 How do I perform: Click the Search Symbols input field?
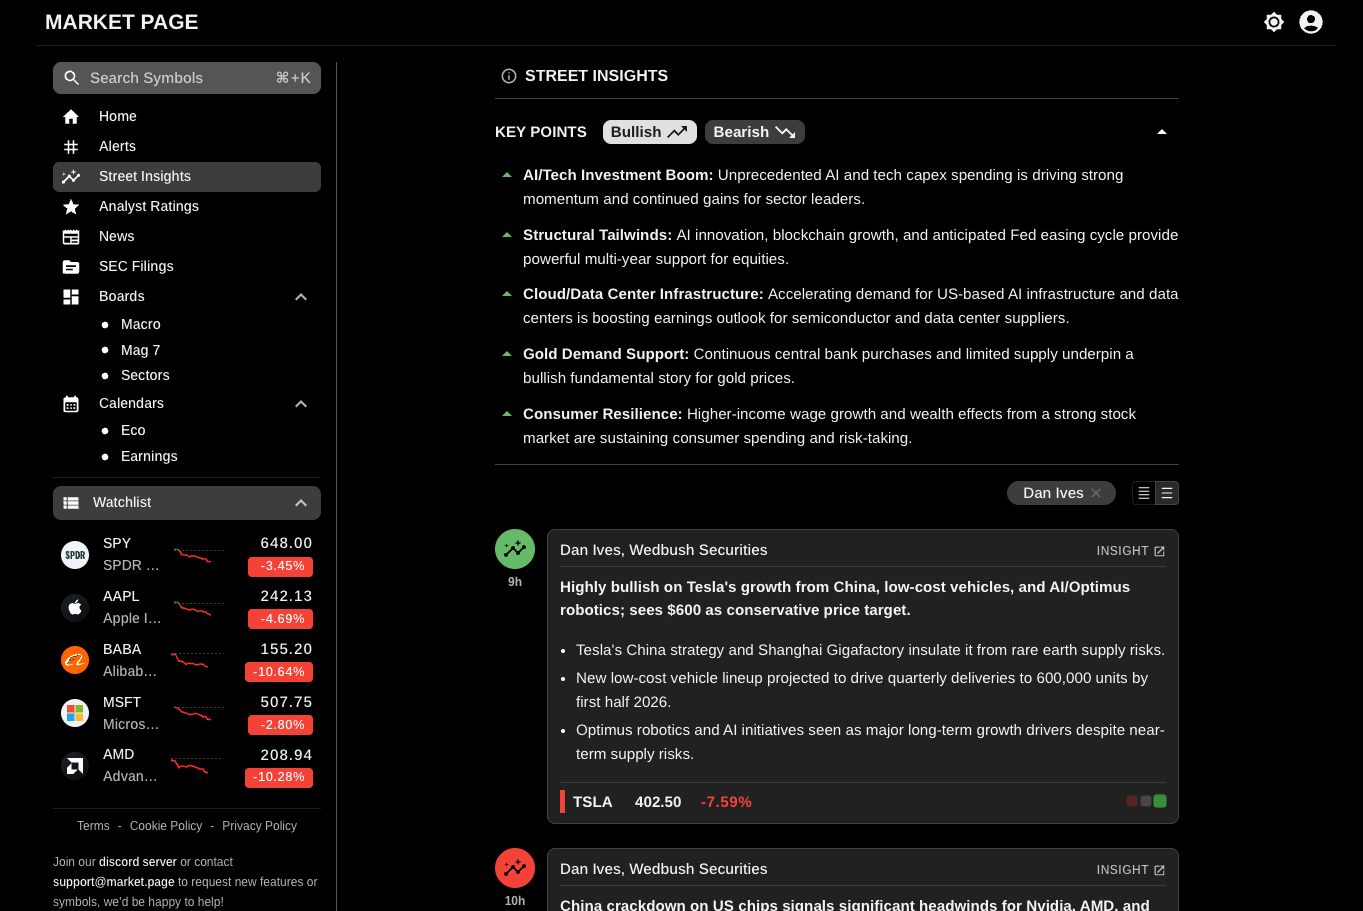click(187, 78)
